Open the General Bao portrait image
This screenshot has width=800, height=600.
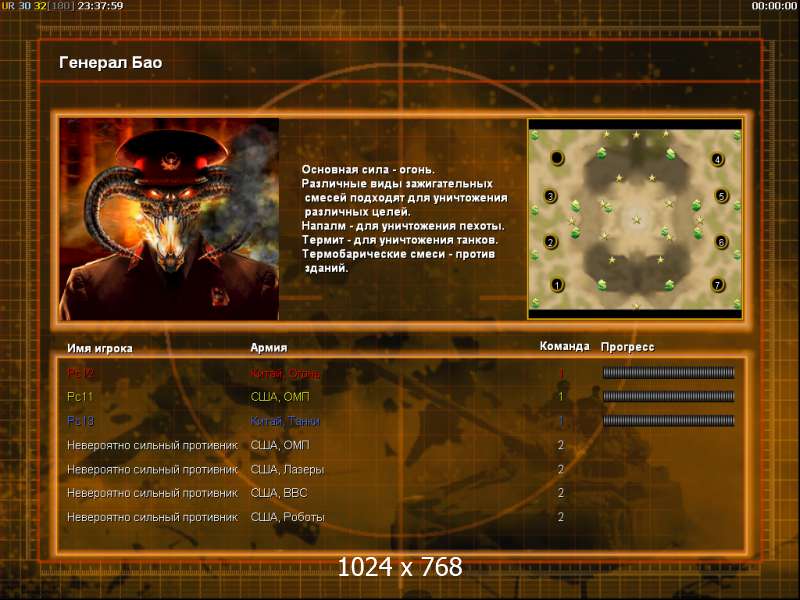coord(169,219)
